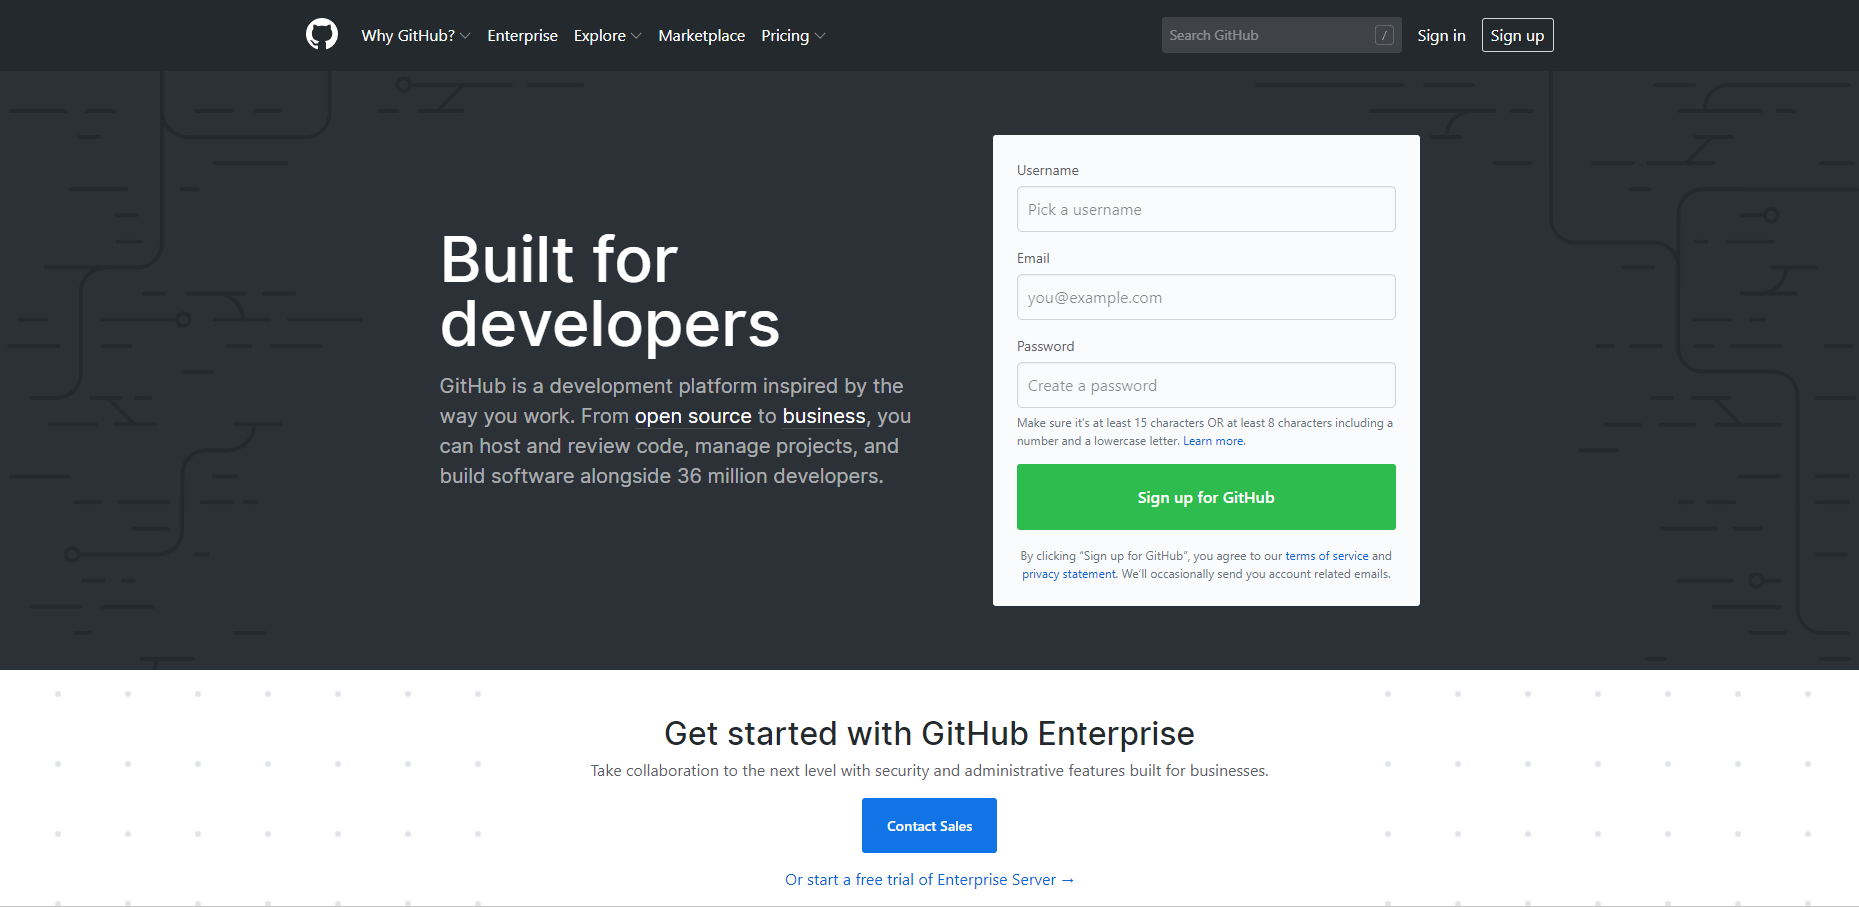Click the Create a password field
Screen dimensions: 1859x907
(x=1206, y=385)
